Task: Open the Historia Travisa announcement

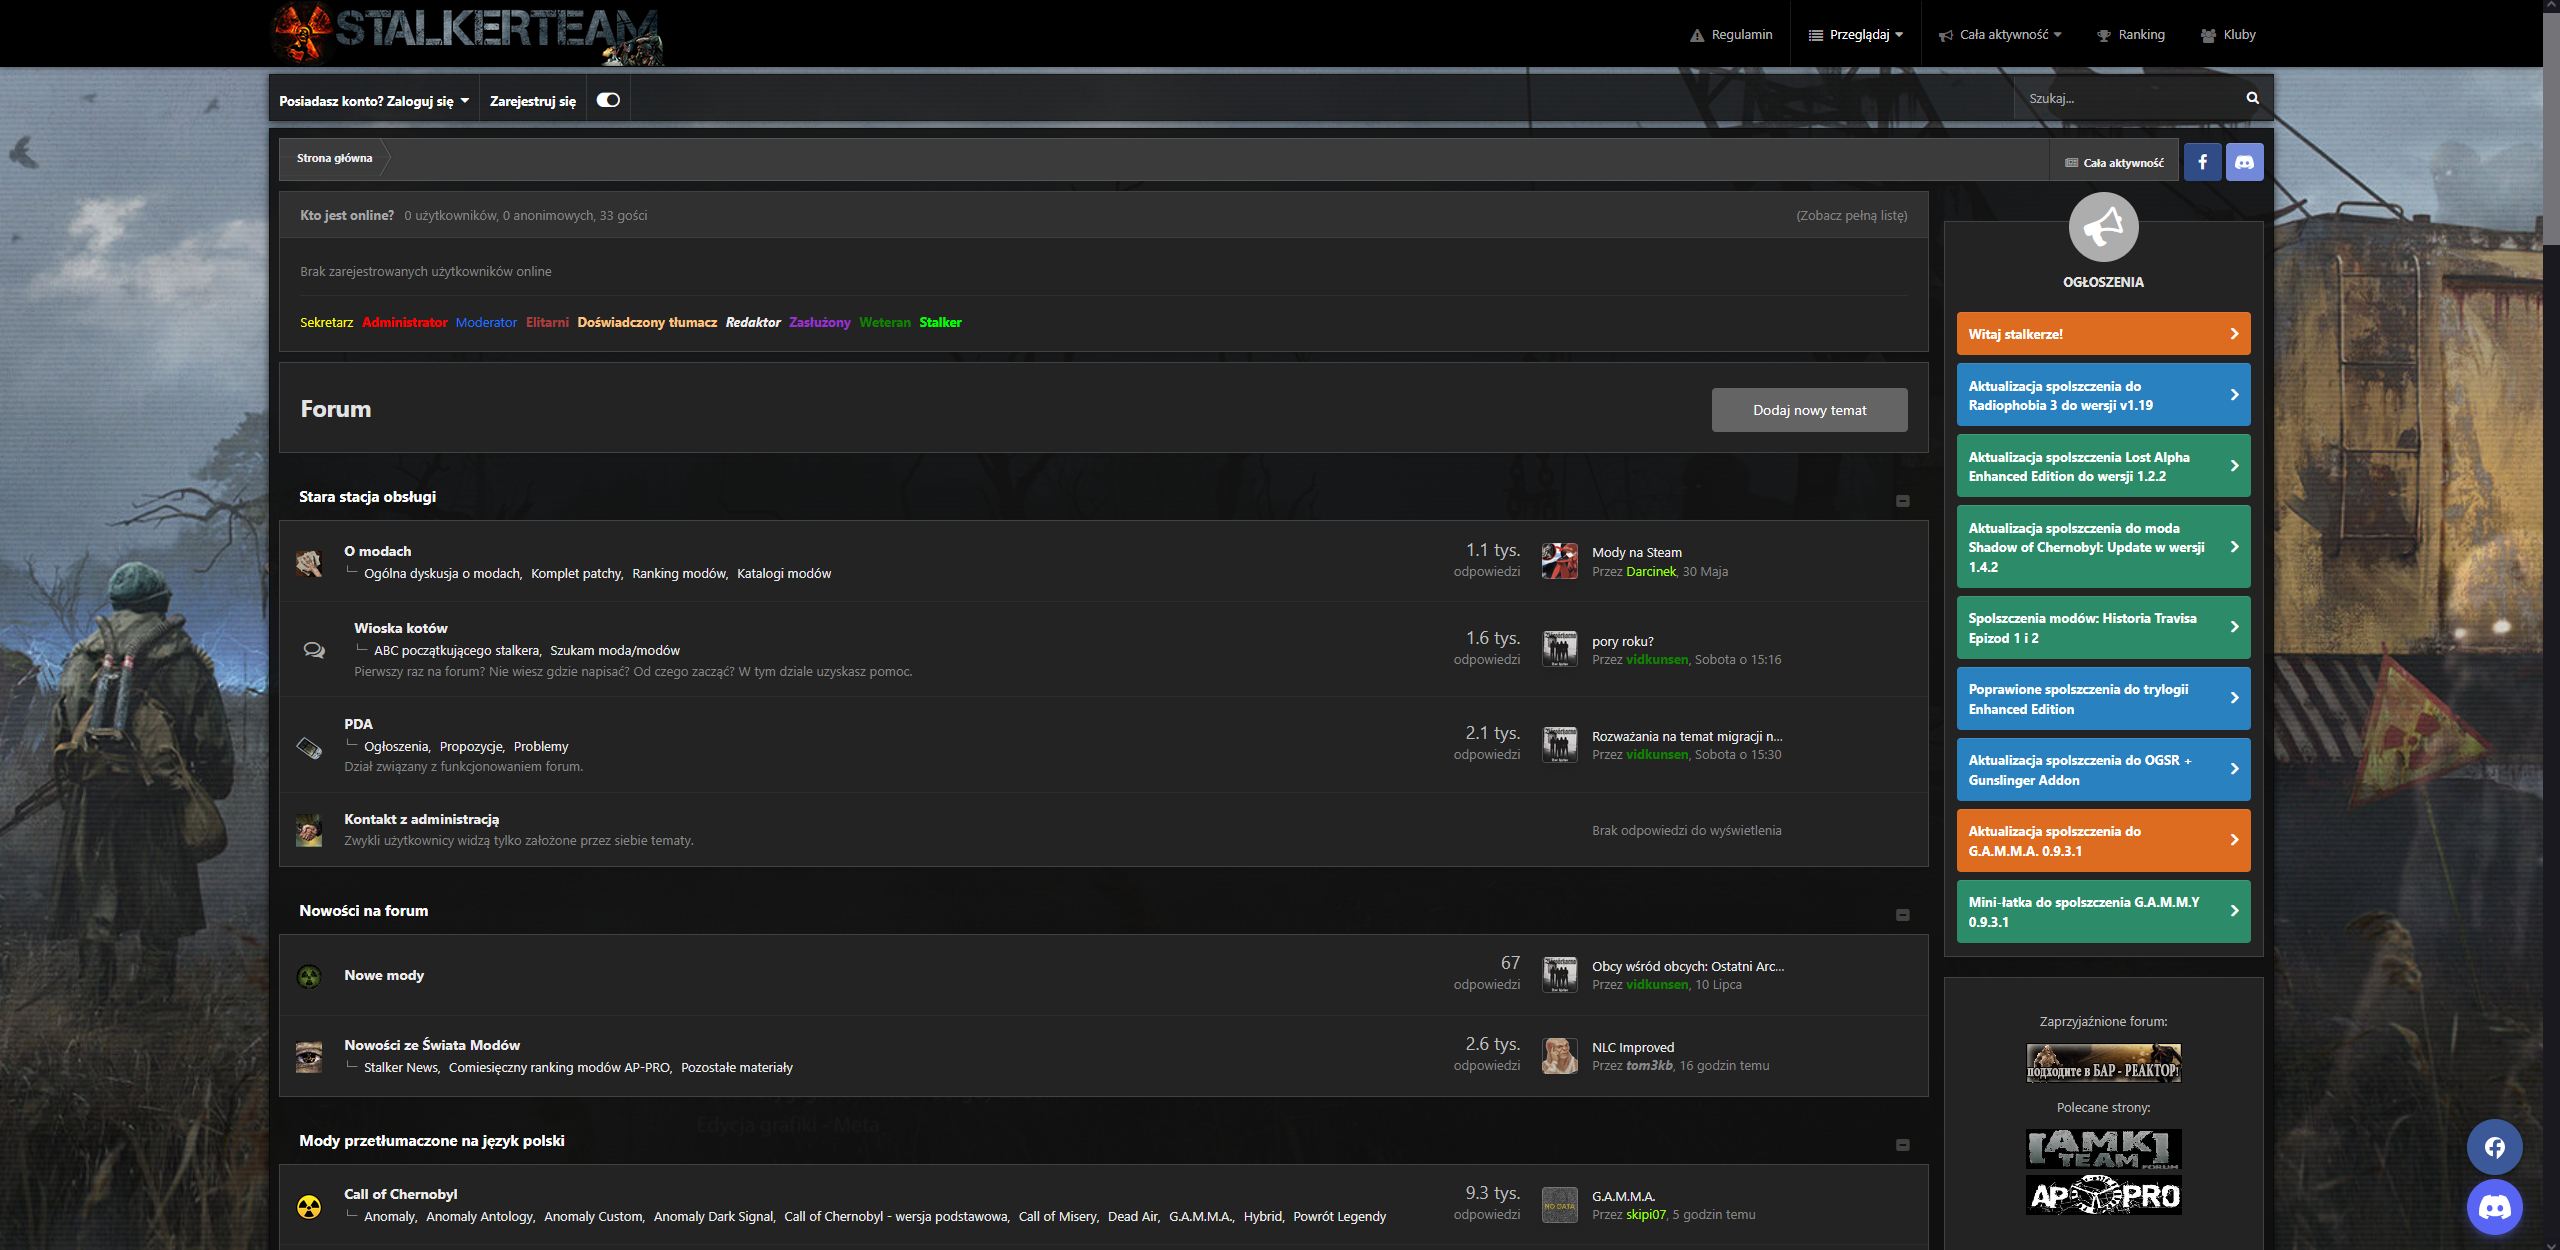Action: click(x=2103, y=627)
